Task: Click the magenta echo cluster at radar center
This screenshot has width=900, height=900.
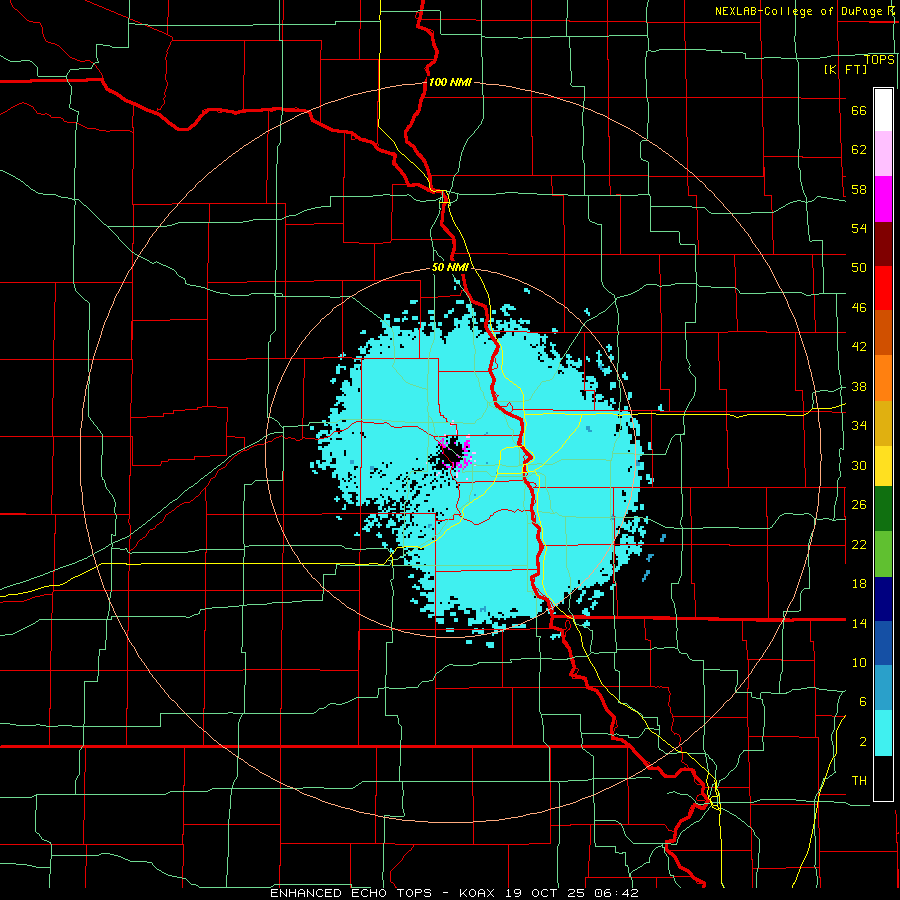Action: [456, 453]
